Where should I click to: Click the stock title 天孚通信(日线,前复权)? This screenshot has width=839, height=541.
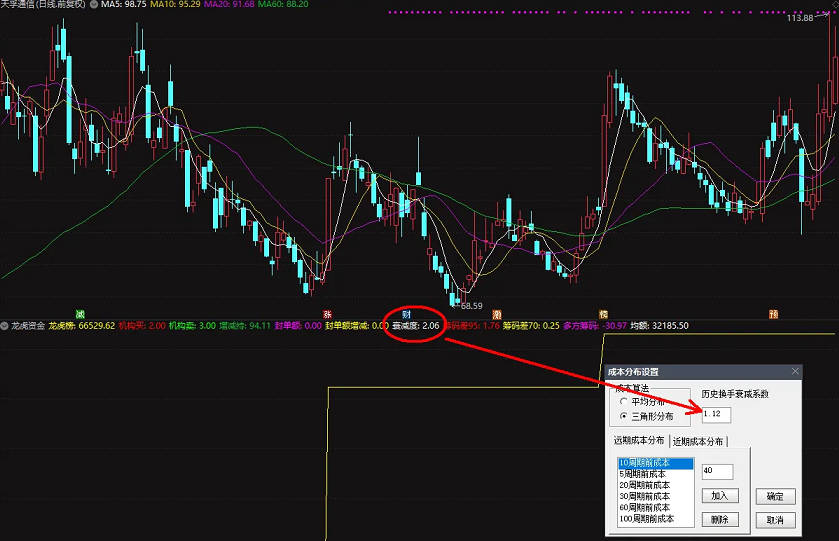click(x=43, y=4)
